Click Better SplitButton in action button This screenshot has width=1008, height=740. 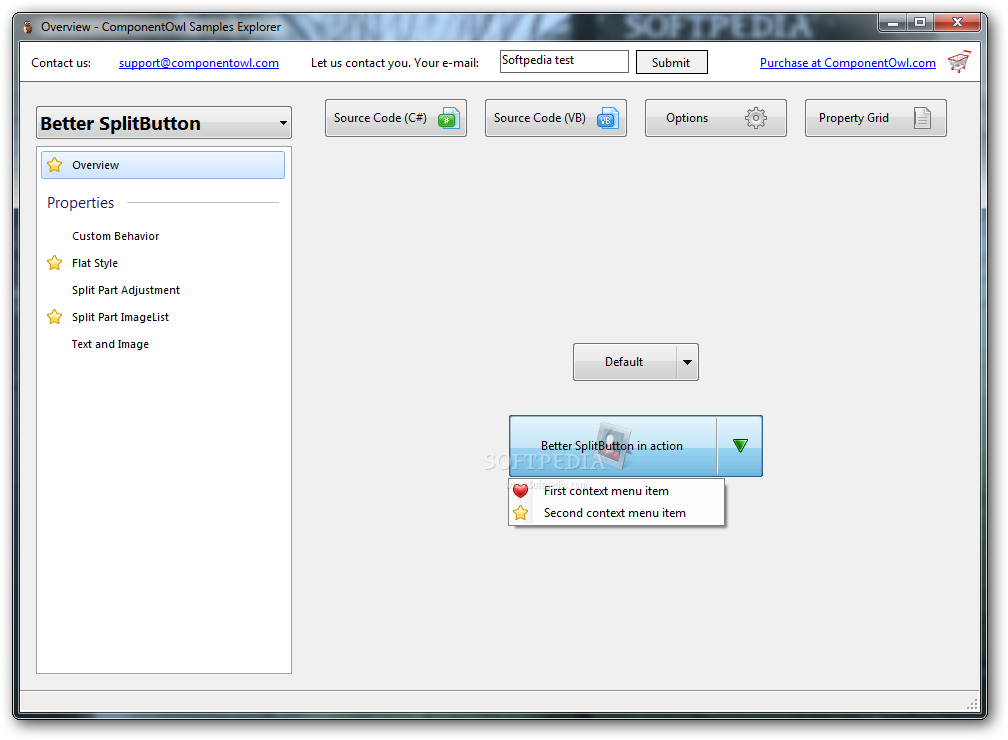[613, 446]
